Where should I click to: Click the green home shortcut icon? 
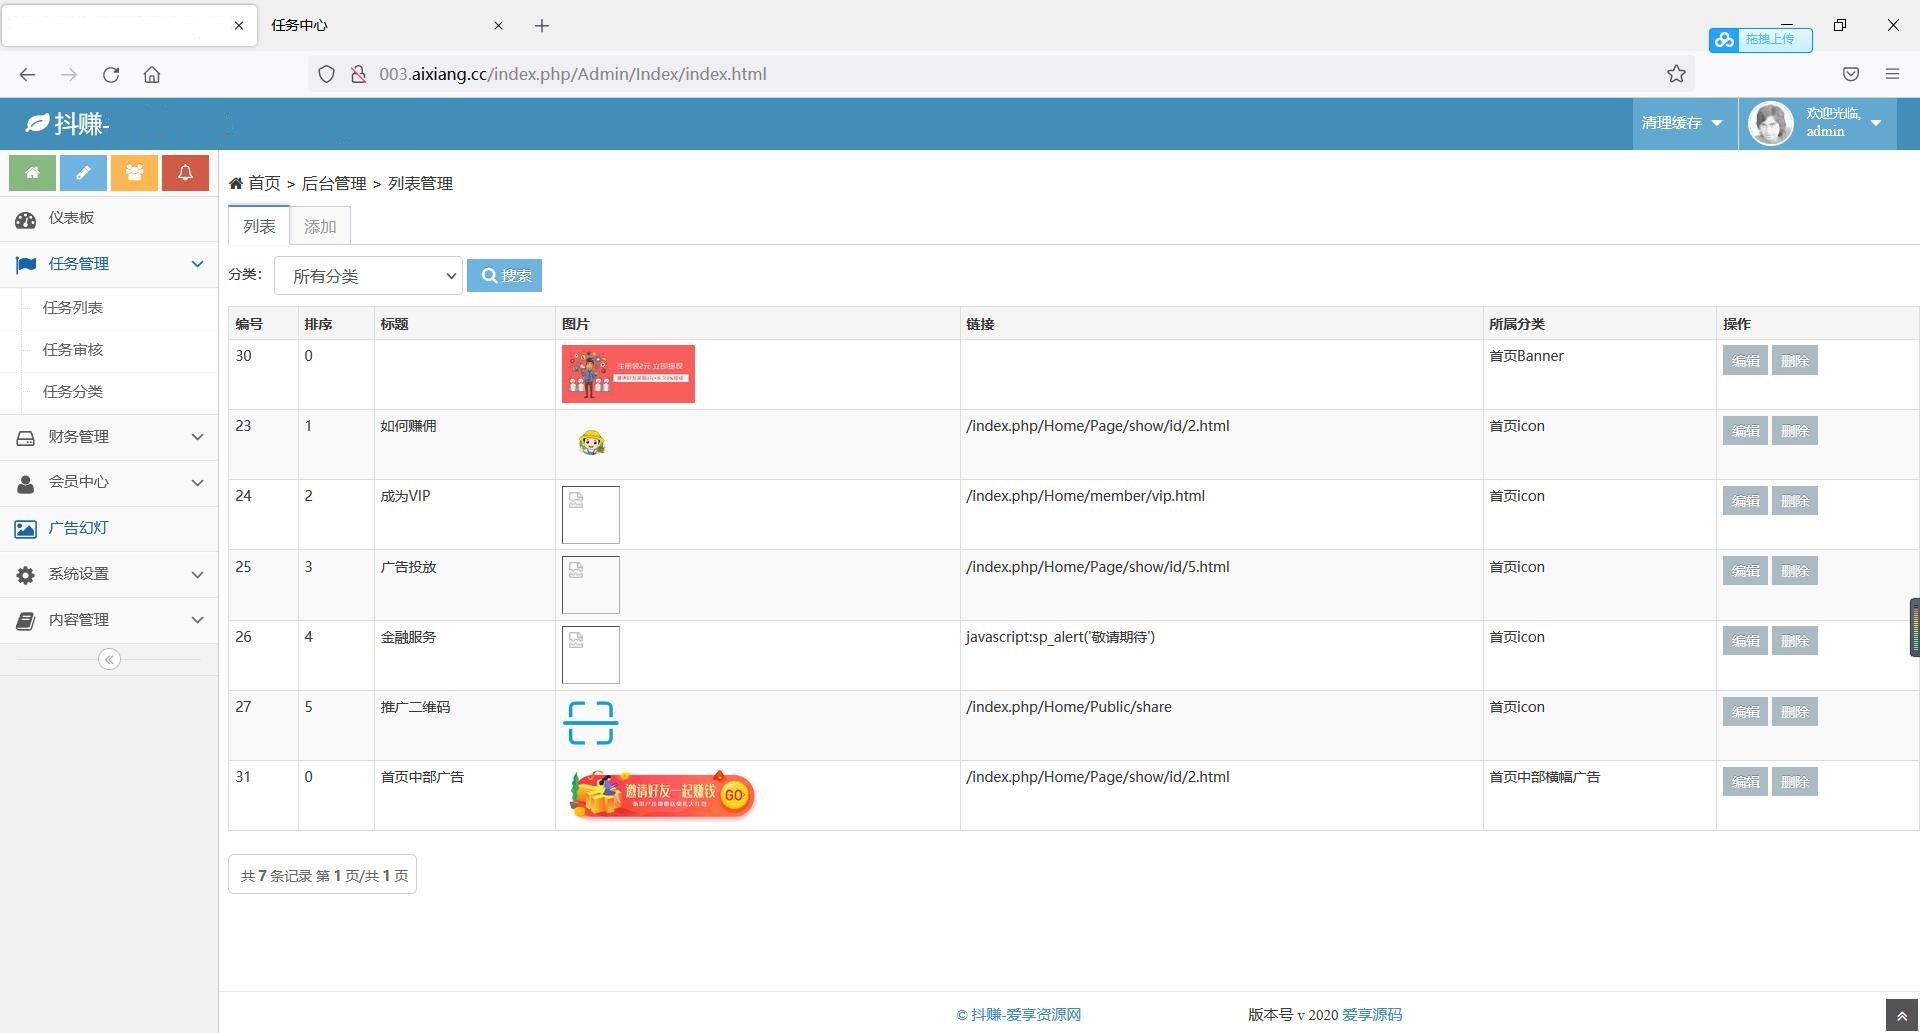pyautogui.click(x=32, y=173)
